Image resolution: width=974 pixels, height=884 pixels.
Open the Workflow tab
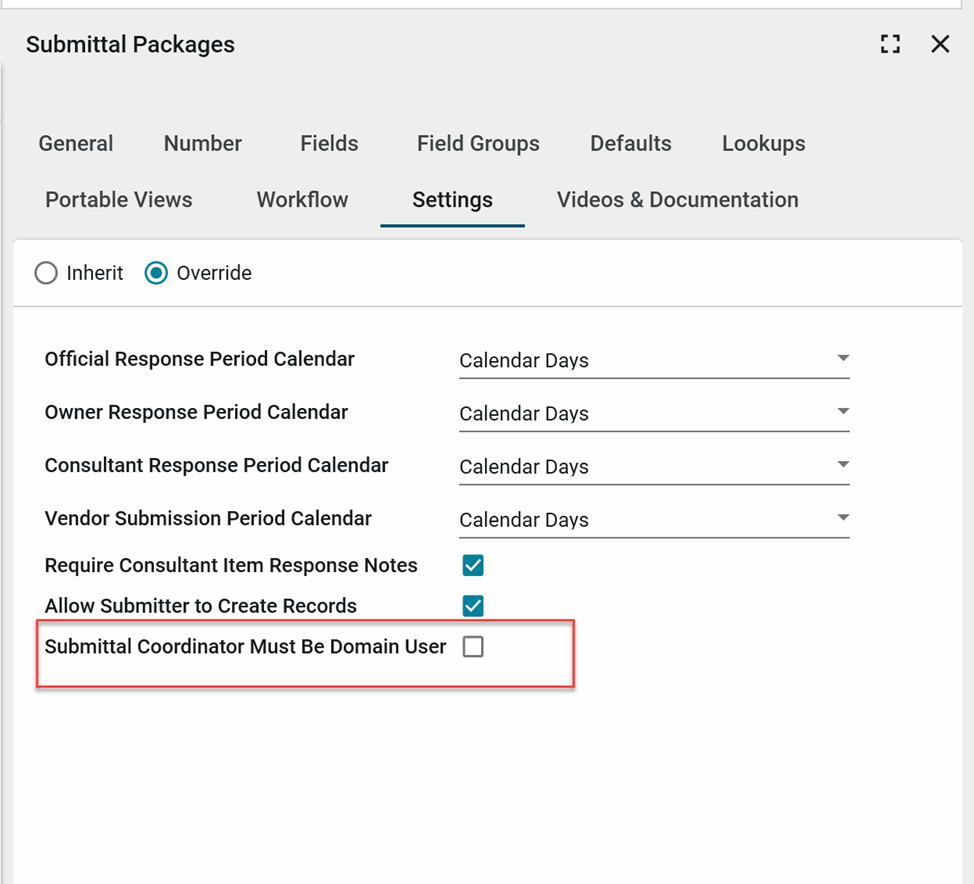(x=302, y=200)
